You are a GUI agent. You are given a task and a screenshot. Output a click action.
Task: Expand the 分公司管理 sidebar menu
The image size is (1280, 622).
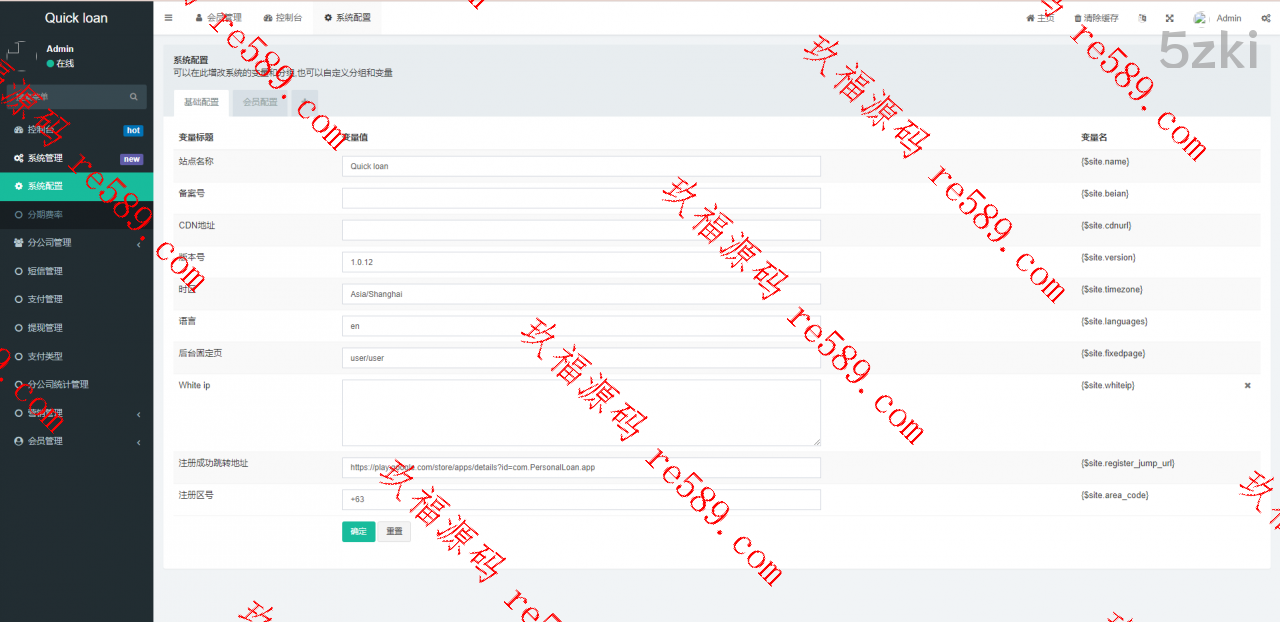point(76,242)
